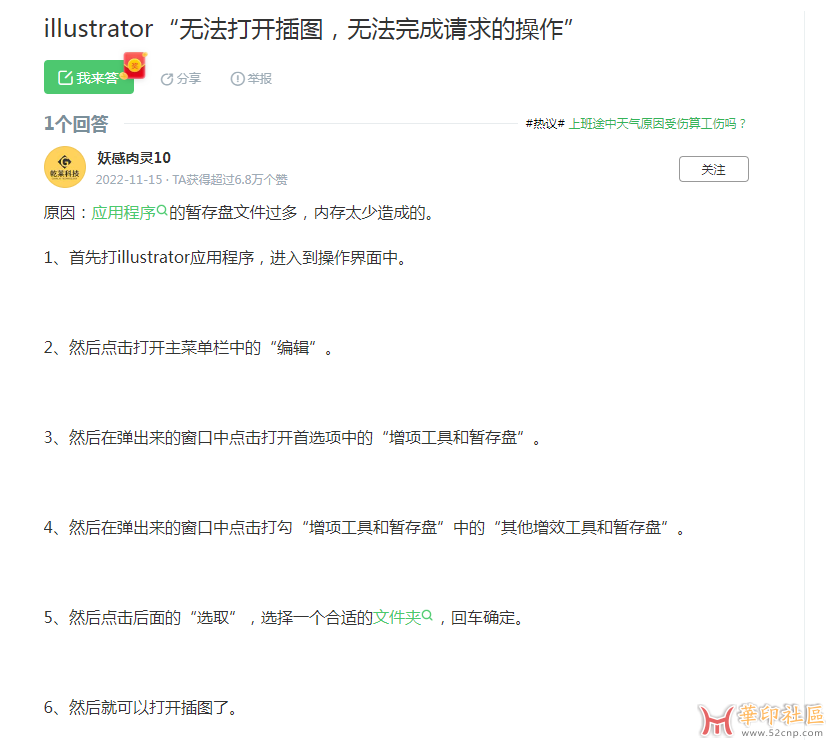Open the 上班途中天气原因受伤算工伤吗 hot topic link
Viewport: 827px width, 740px height.
(x=657, y=123)
